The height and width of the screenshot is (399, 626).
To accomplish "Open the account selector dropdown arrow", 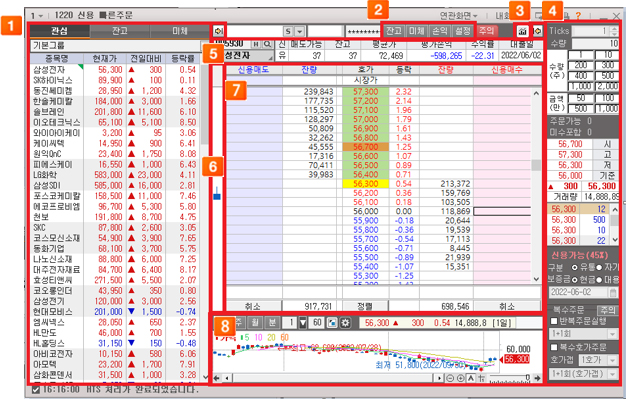I will pyautogui.click(x=300, y=31).
